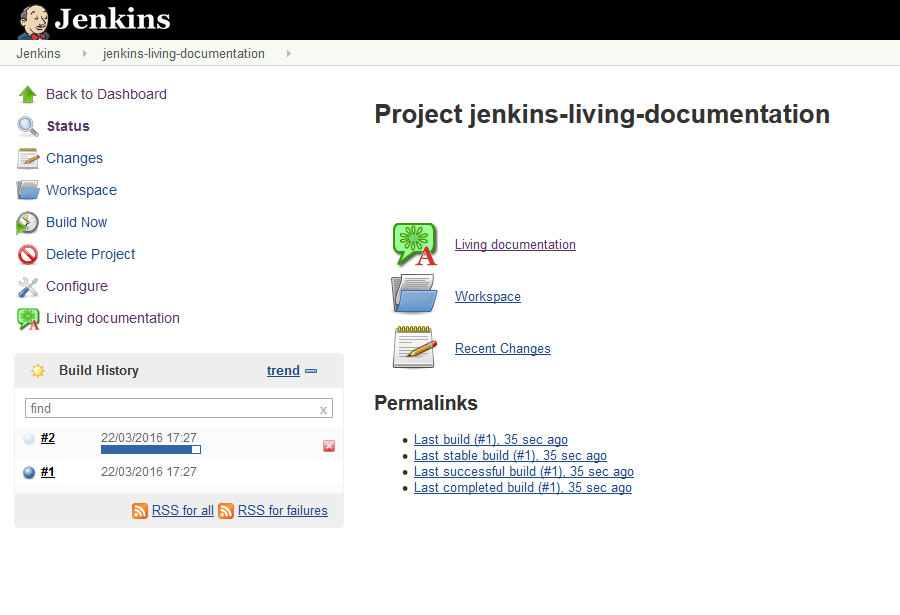Viewport: 900px width, 615px height.
Task: Click the sun weather icon in Build History
Action: (38, 371)
